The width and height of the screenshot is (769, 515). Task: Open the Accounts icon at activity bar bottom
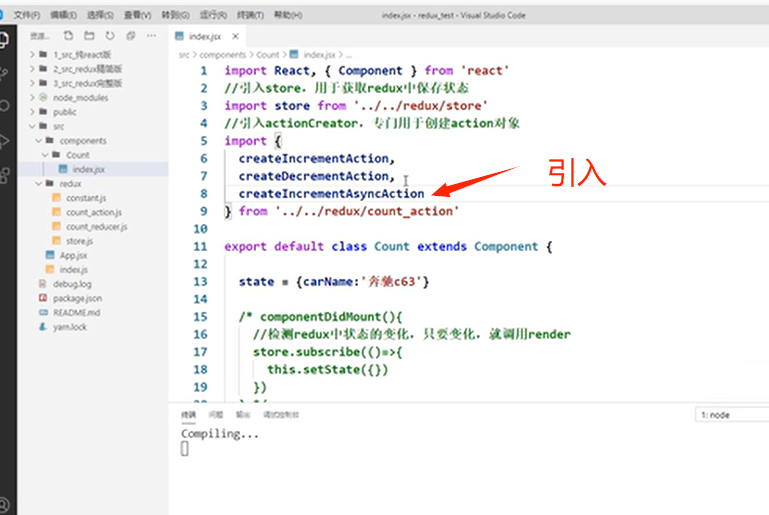click(x=4, y=504)
